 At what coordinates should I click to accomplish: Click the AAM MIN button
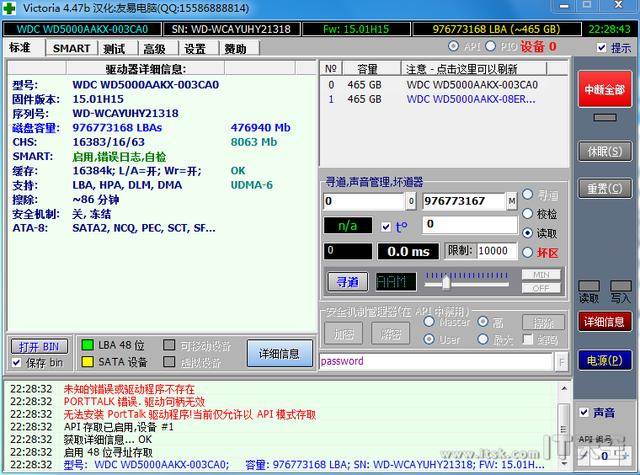[x=541, y=275]
